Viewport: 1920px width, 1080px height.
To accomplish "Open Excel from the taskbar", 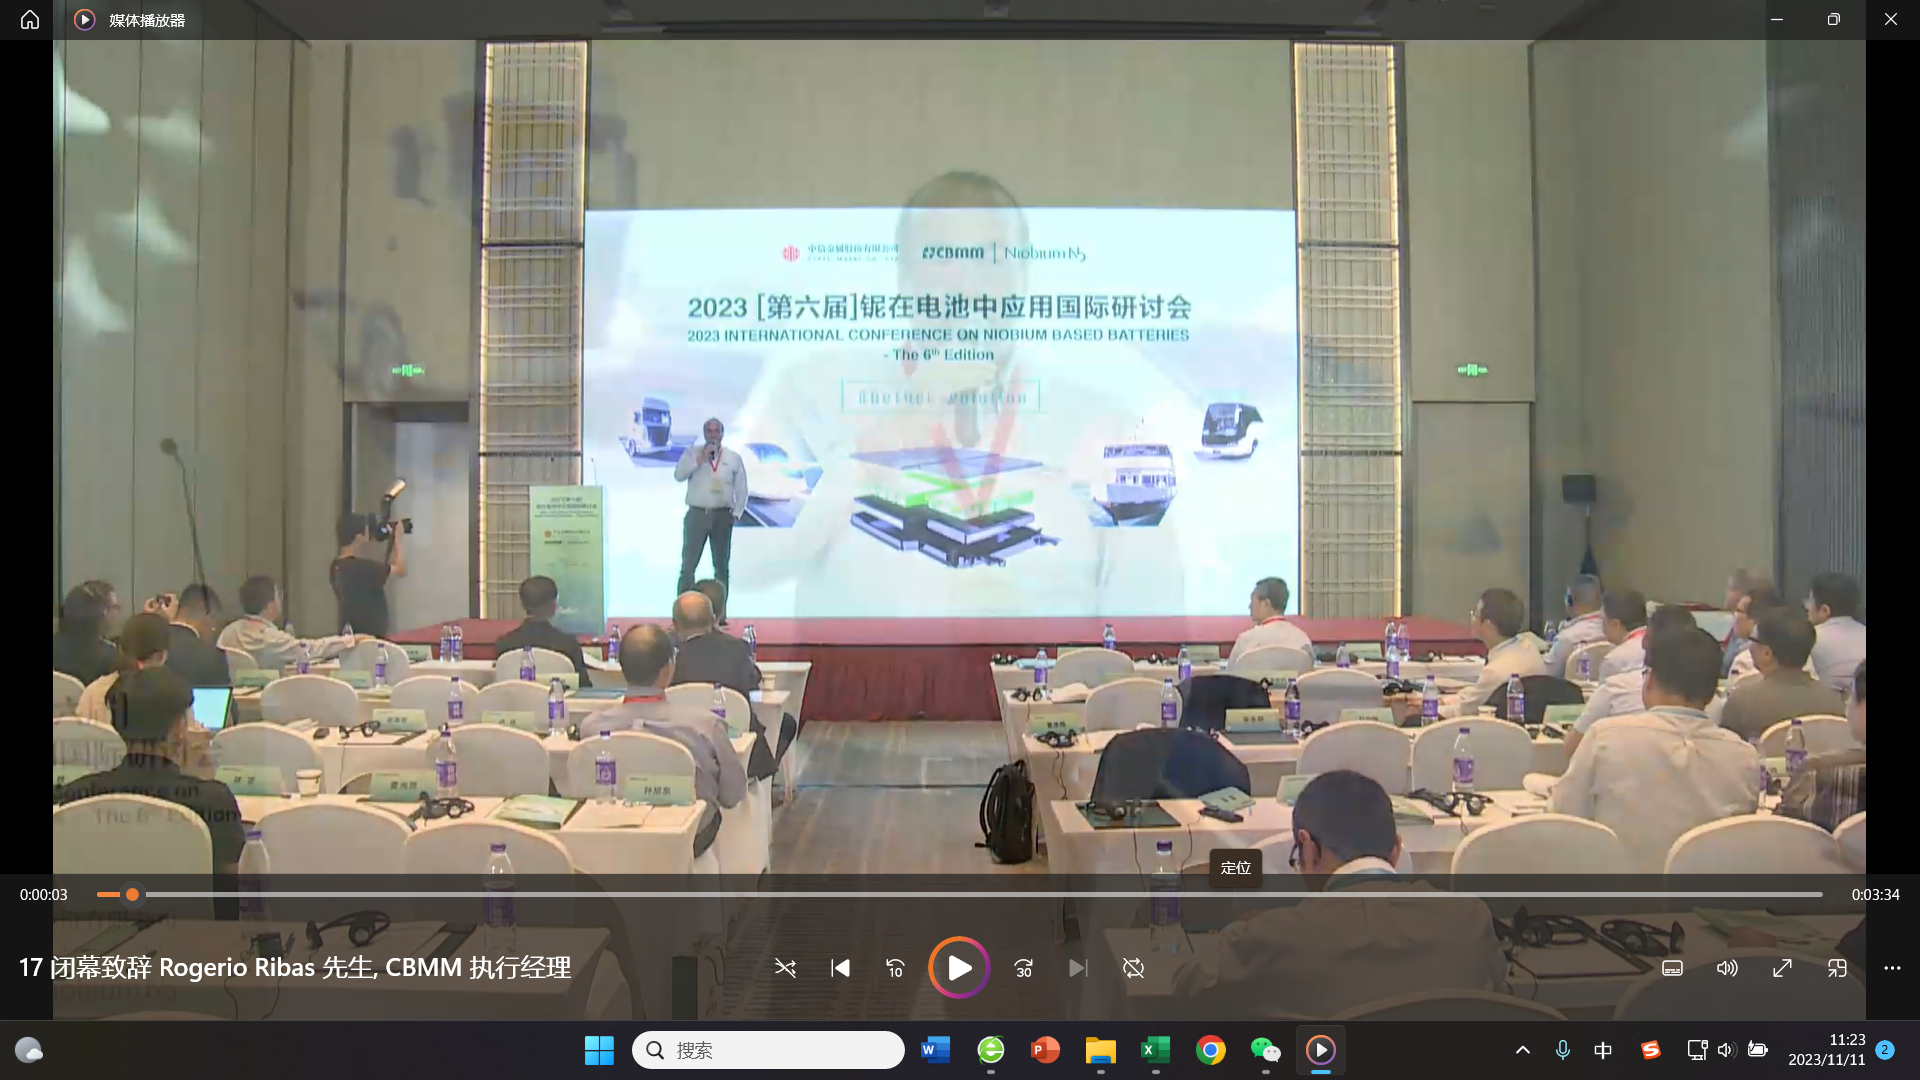I will click(1155, 1050).
